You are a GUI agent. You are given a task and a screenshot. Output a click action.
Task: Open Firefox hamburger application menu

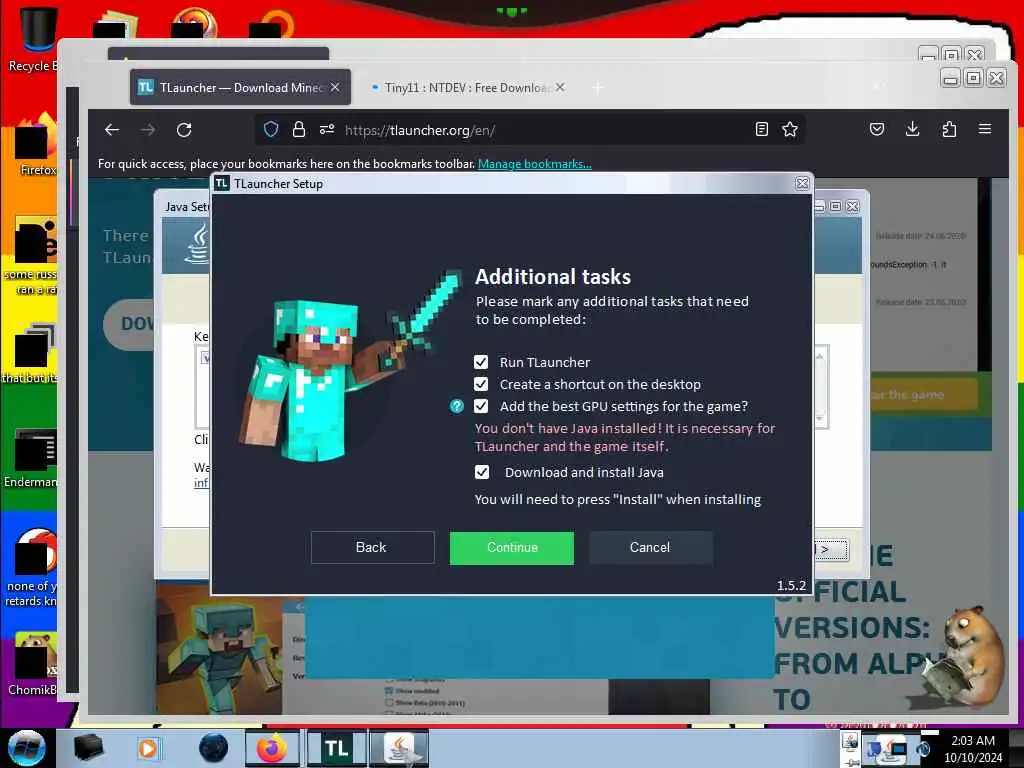(x=985, y=129)
